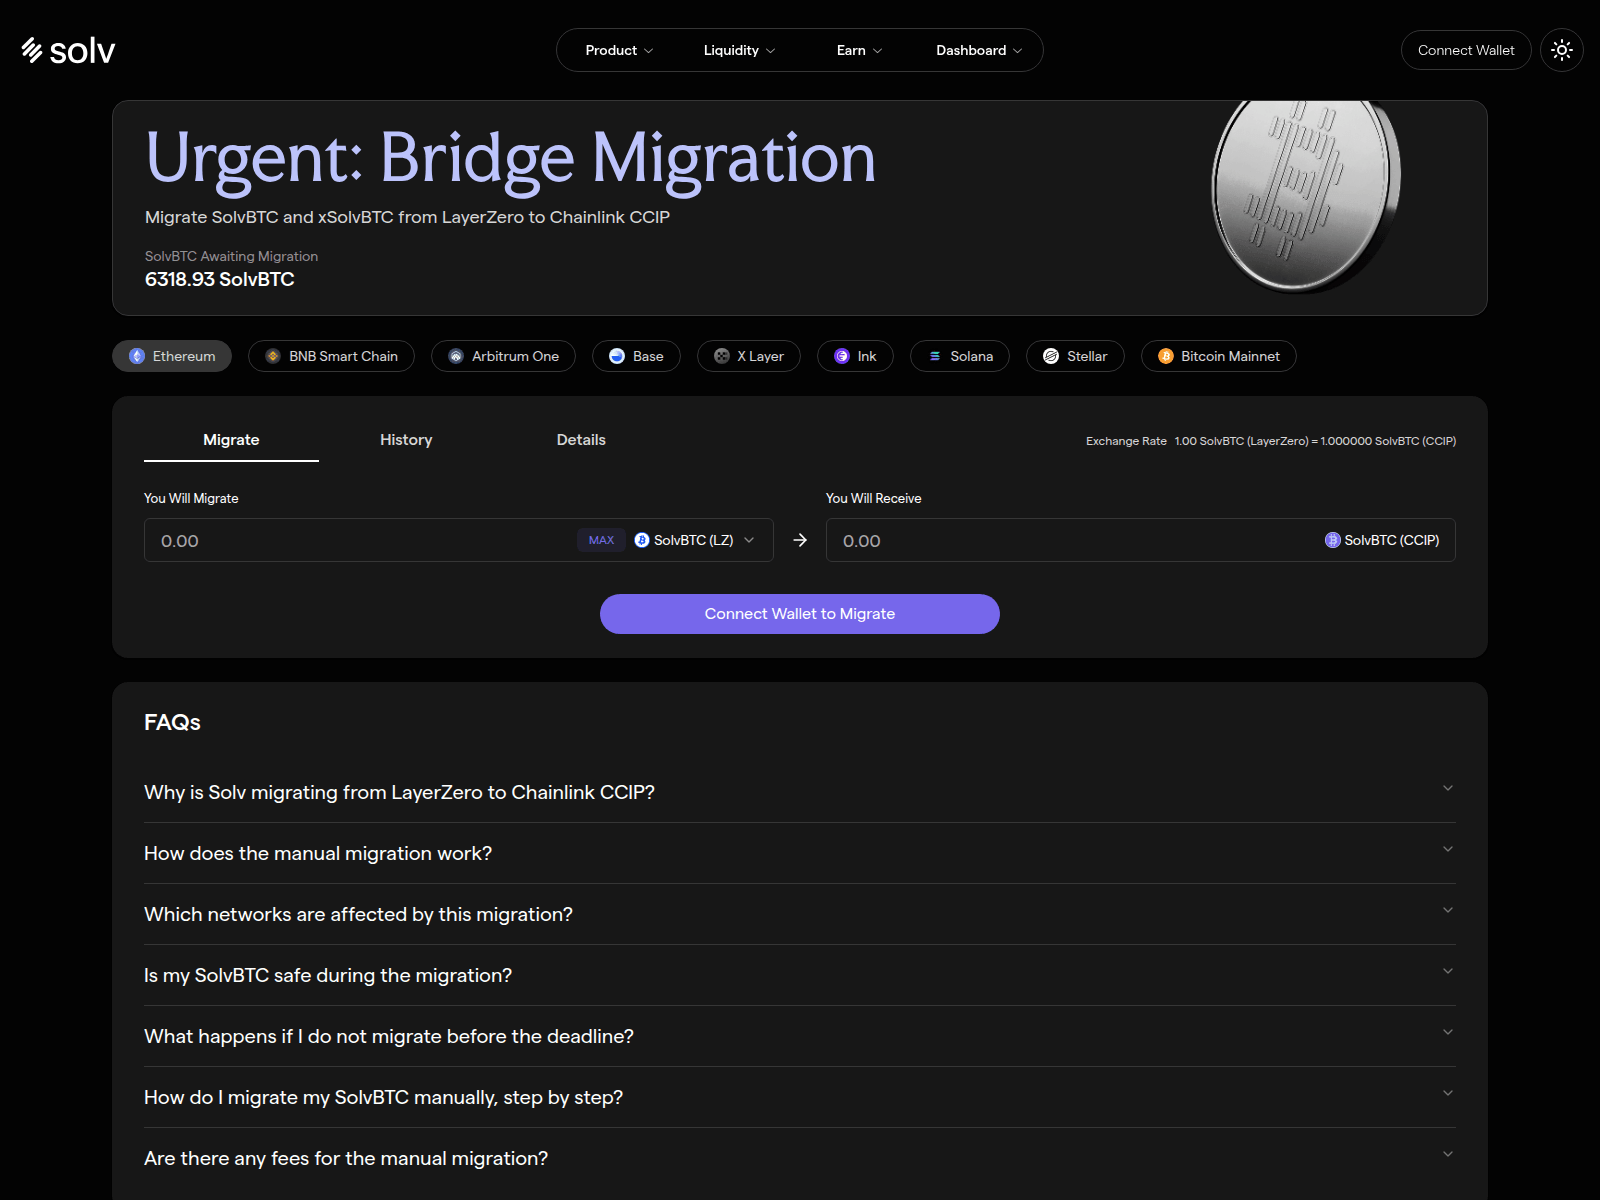Choose the Arbitrum One network

point(503,356)
